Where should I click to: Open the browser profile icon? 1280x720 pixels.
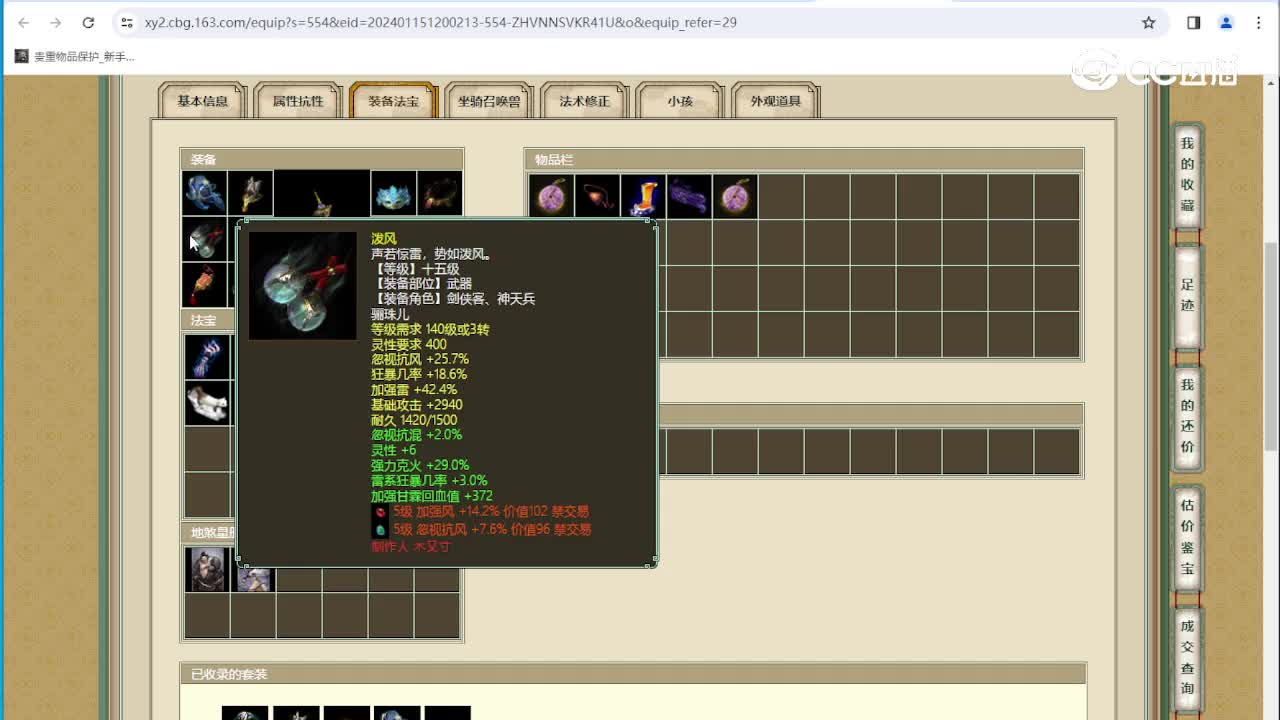[x=1226, y=22]
